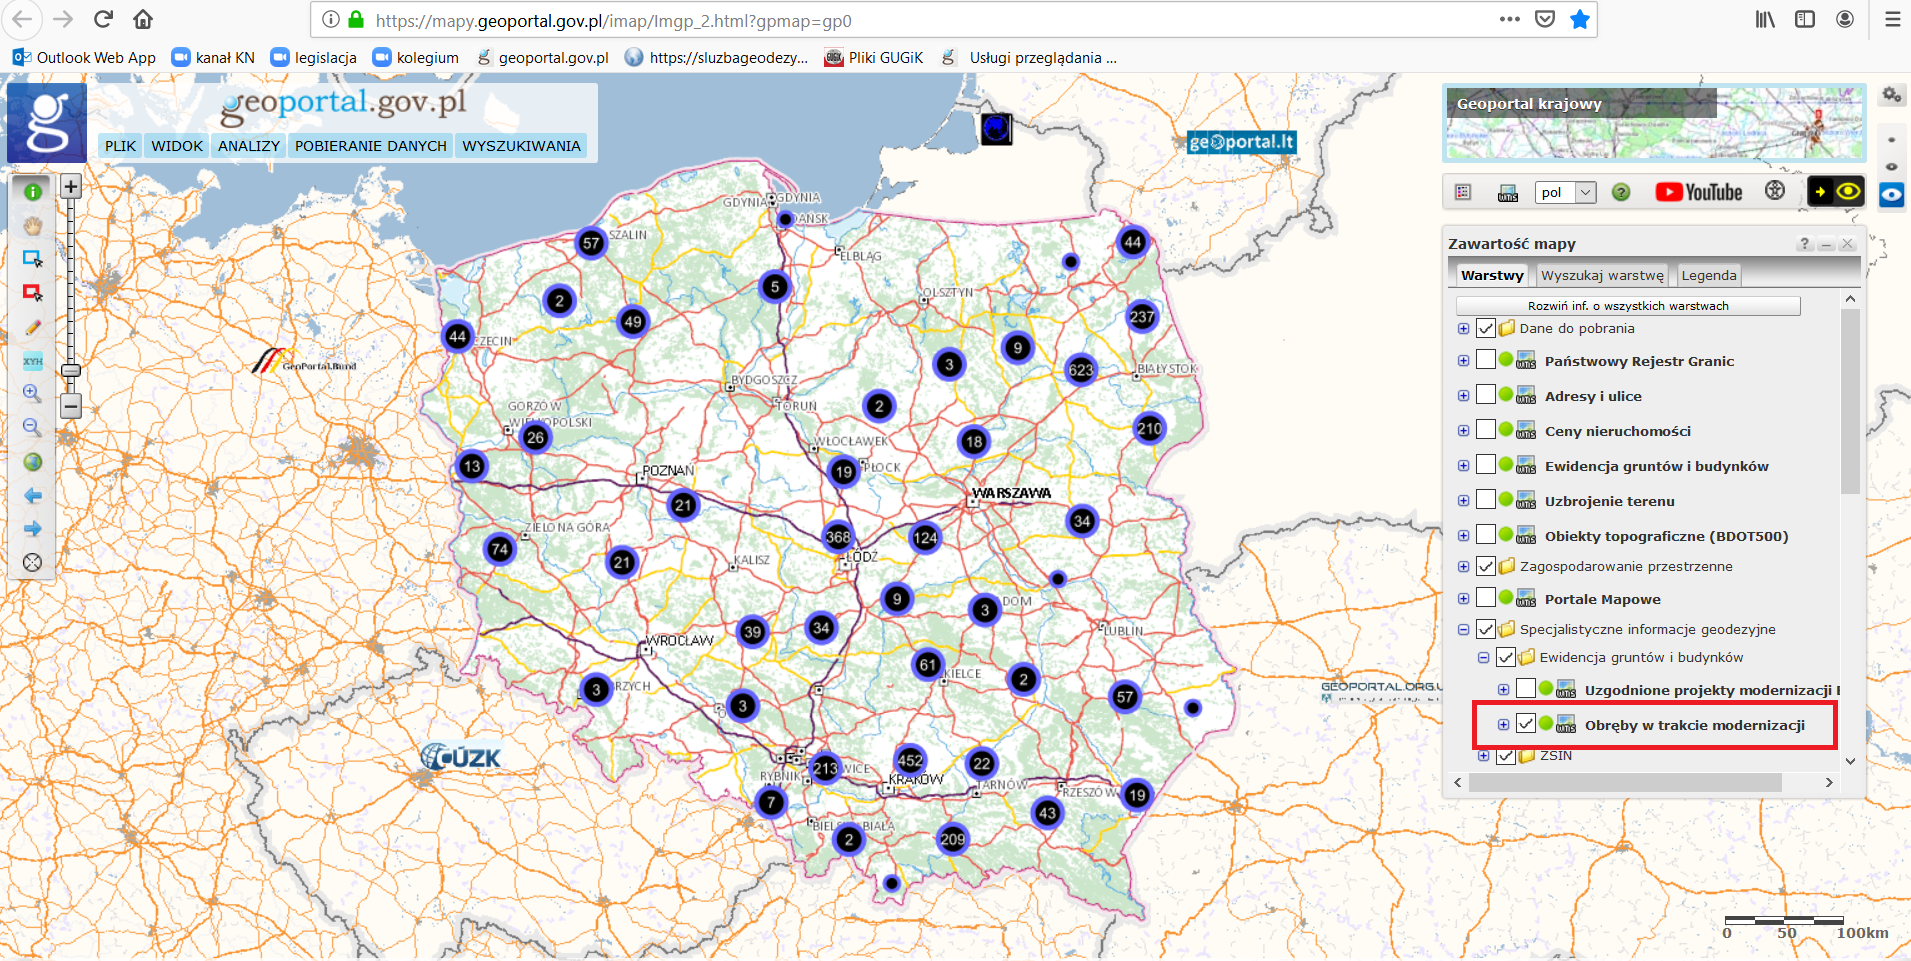The width and height of the screenshot is (1911, 961).
Task: Click the green help question mark icon
Action: point(1621,192)
